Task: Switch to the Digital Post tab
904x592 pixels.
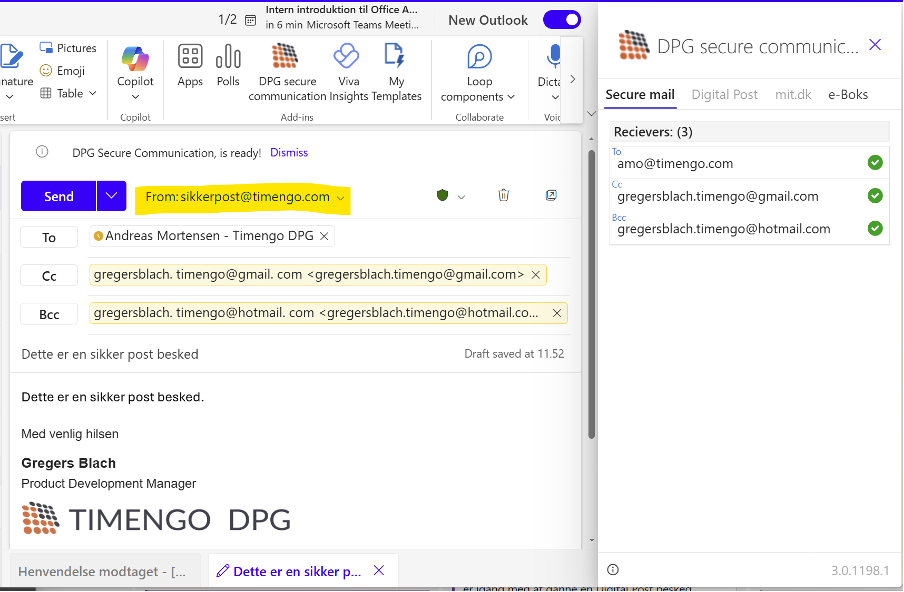Action: [x=724, y=95]
